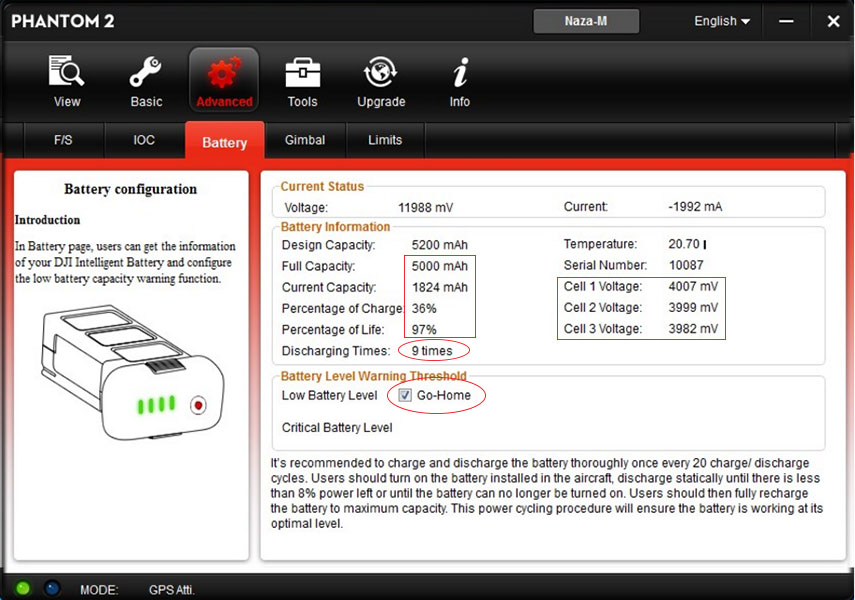Click the Current Status group title
The width and height of the screenshot is (855, 600).
(x=322, y=187)
